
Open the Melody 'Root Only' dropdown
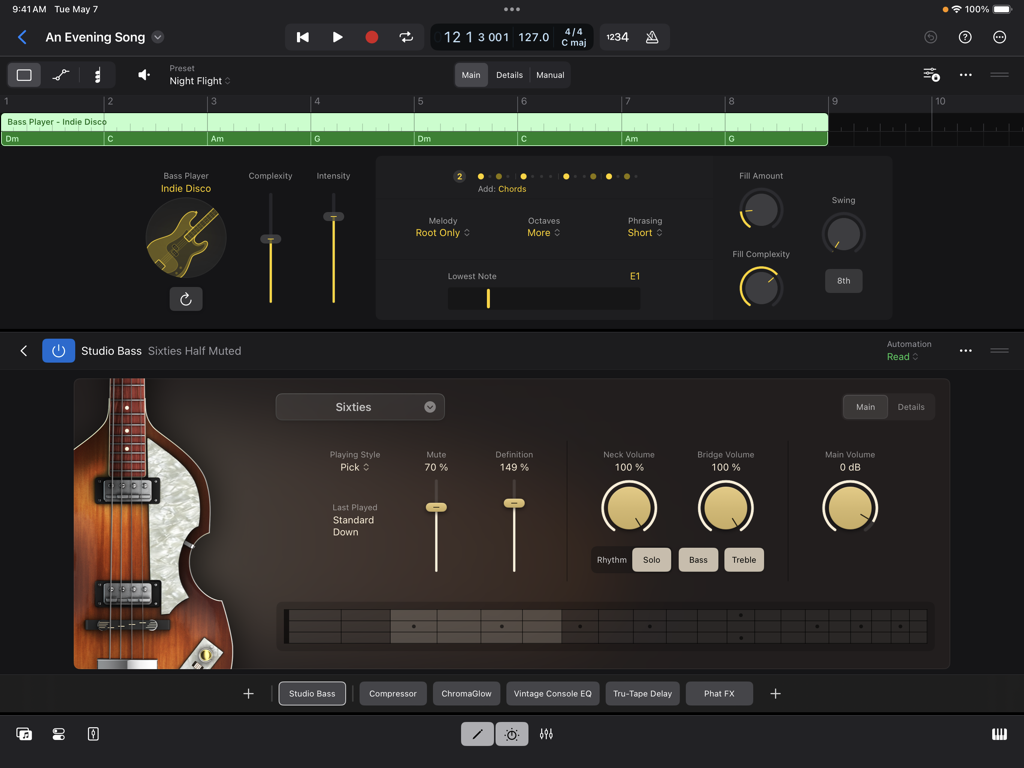[442, 232]
